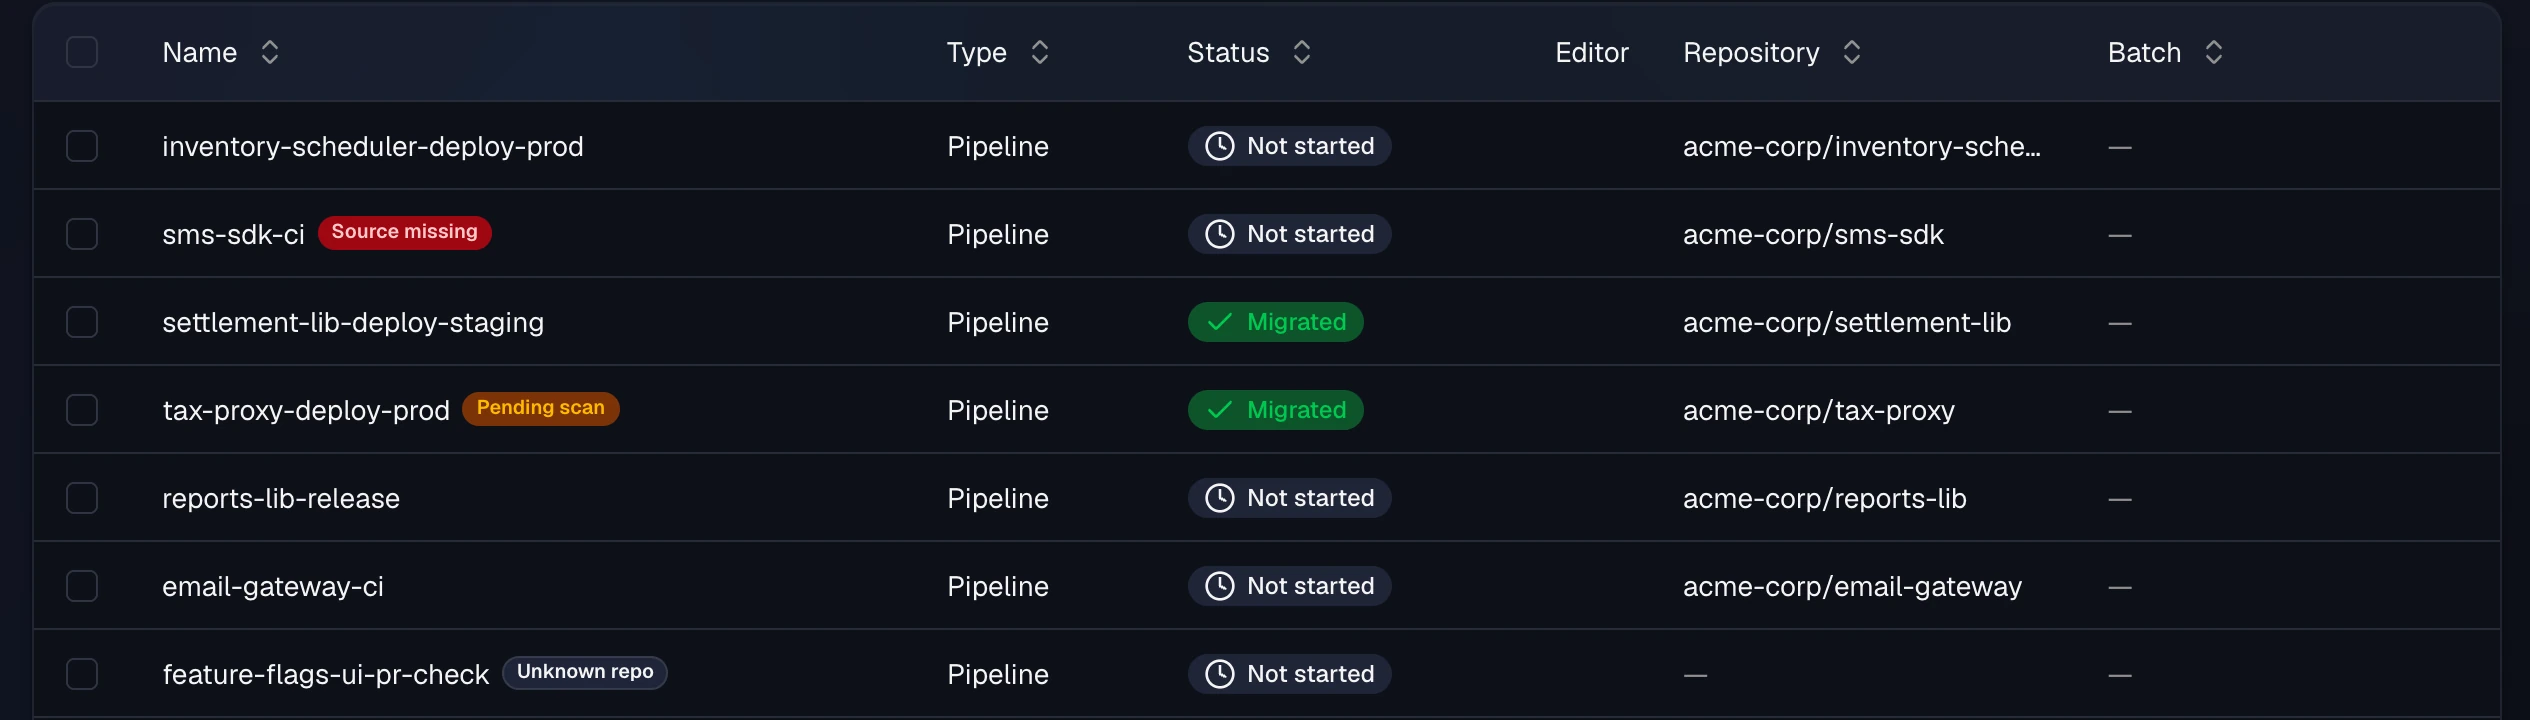Open settlement-lib-deploy-staging pipeline
2530x720 pixels.
coord(353,323)
